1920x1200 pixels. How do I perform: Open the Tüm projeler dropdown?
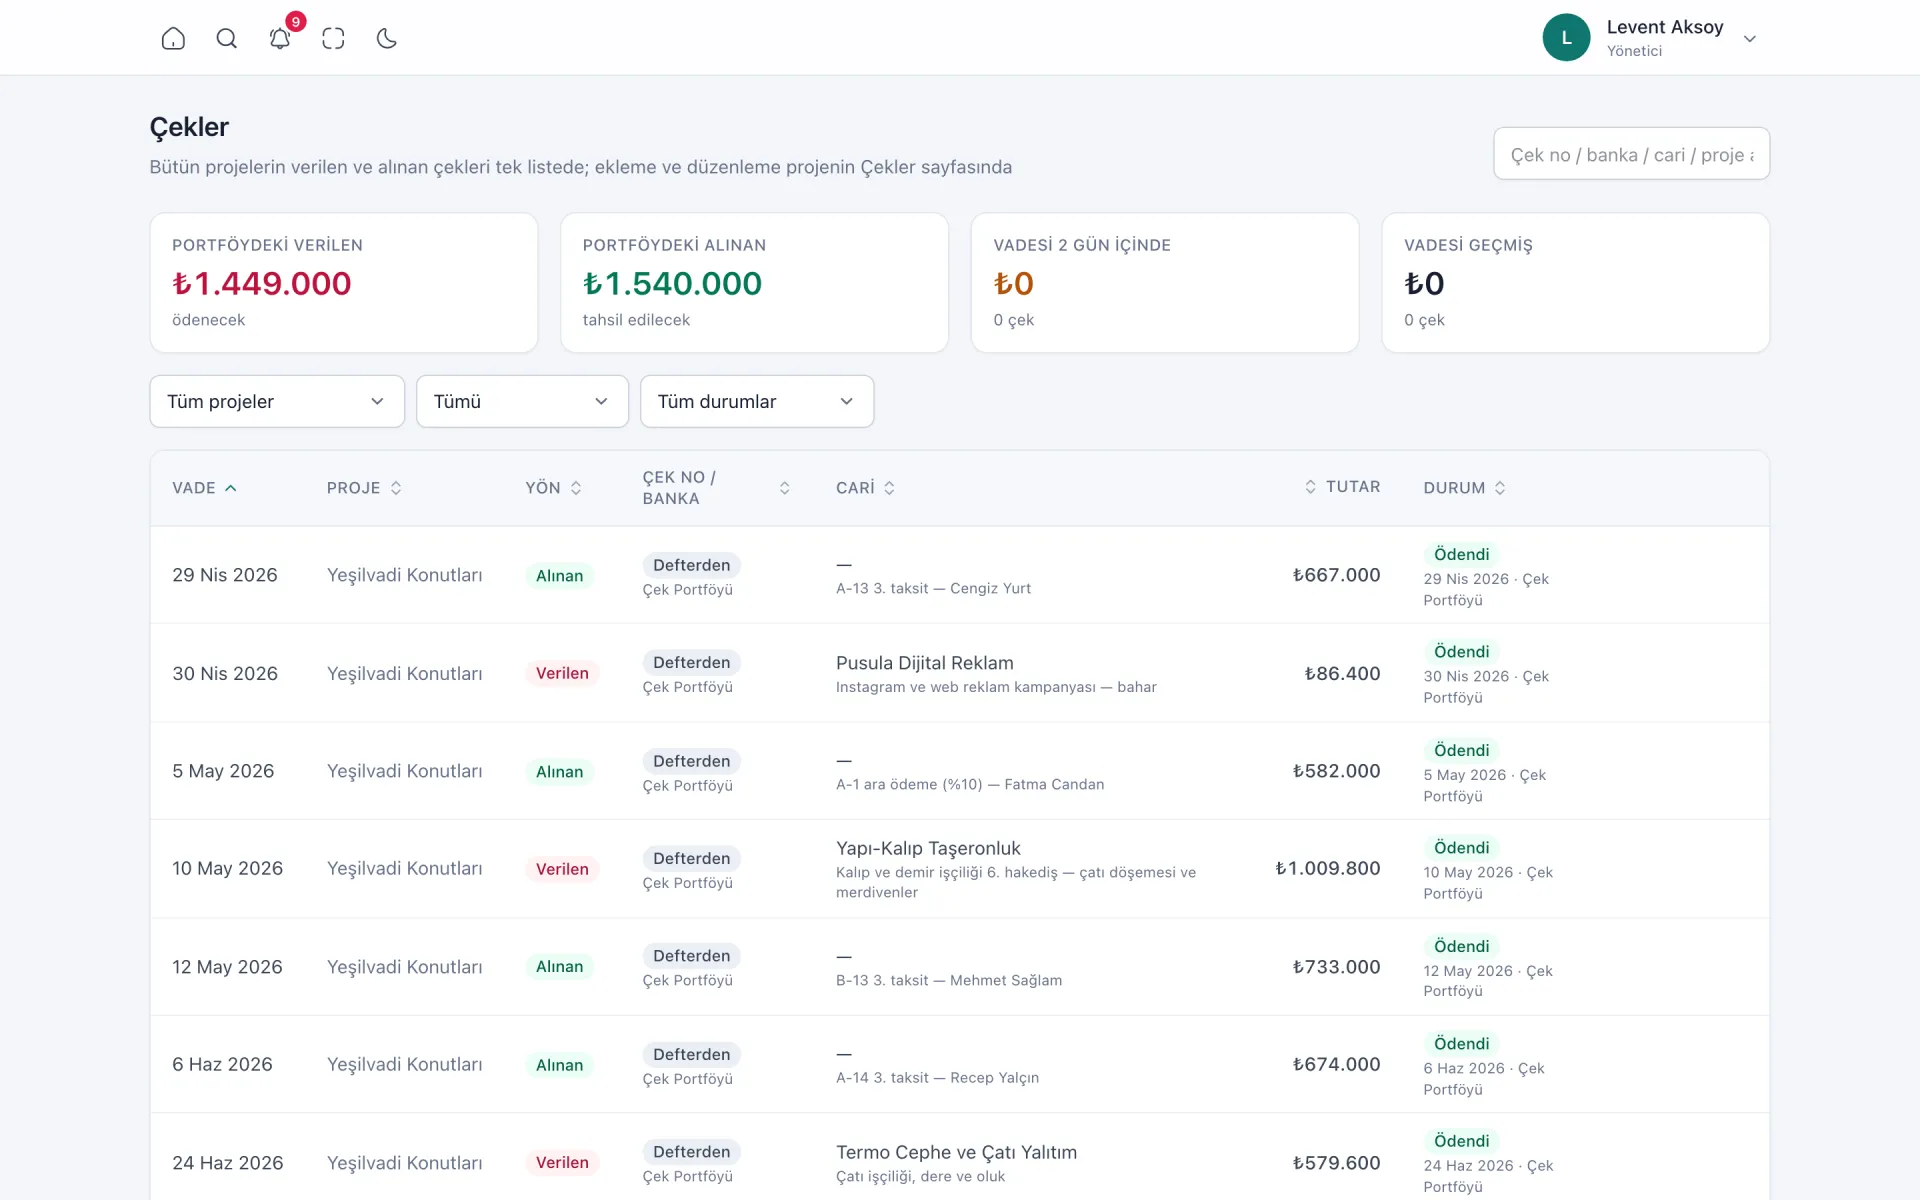point(277,401)
